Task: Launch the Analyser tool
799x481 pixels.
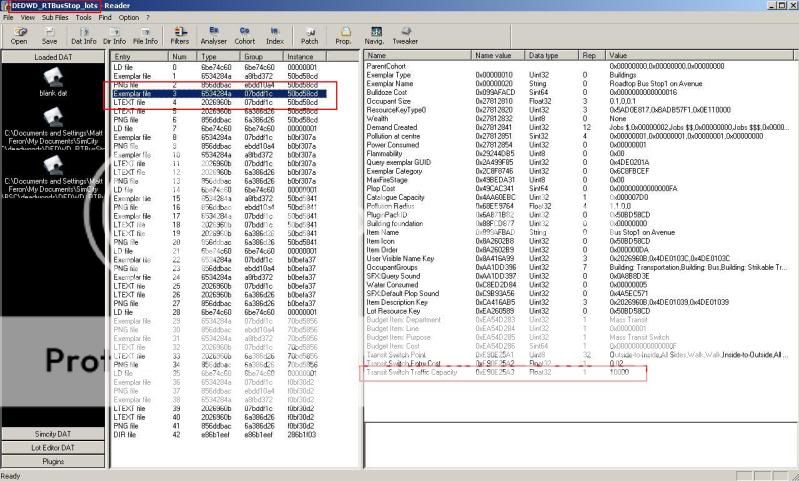Action: [x=214, y=34]
